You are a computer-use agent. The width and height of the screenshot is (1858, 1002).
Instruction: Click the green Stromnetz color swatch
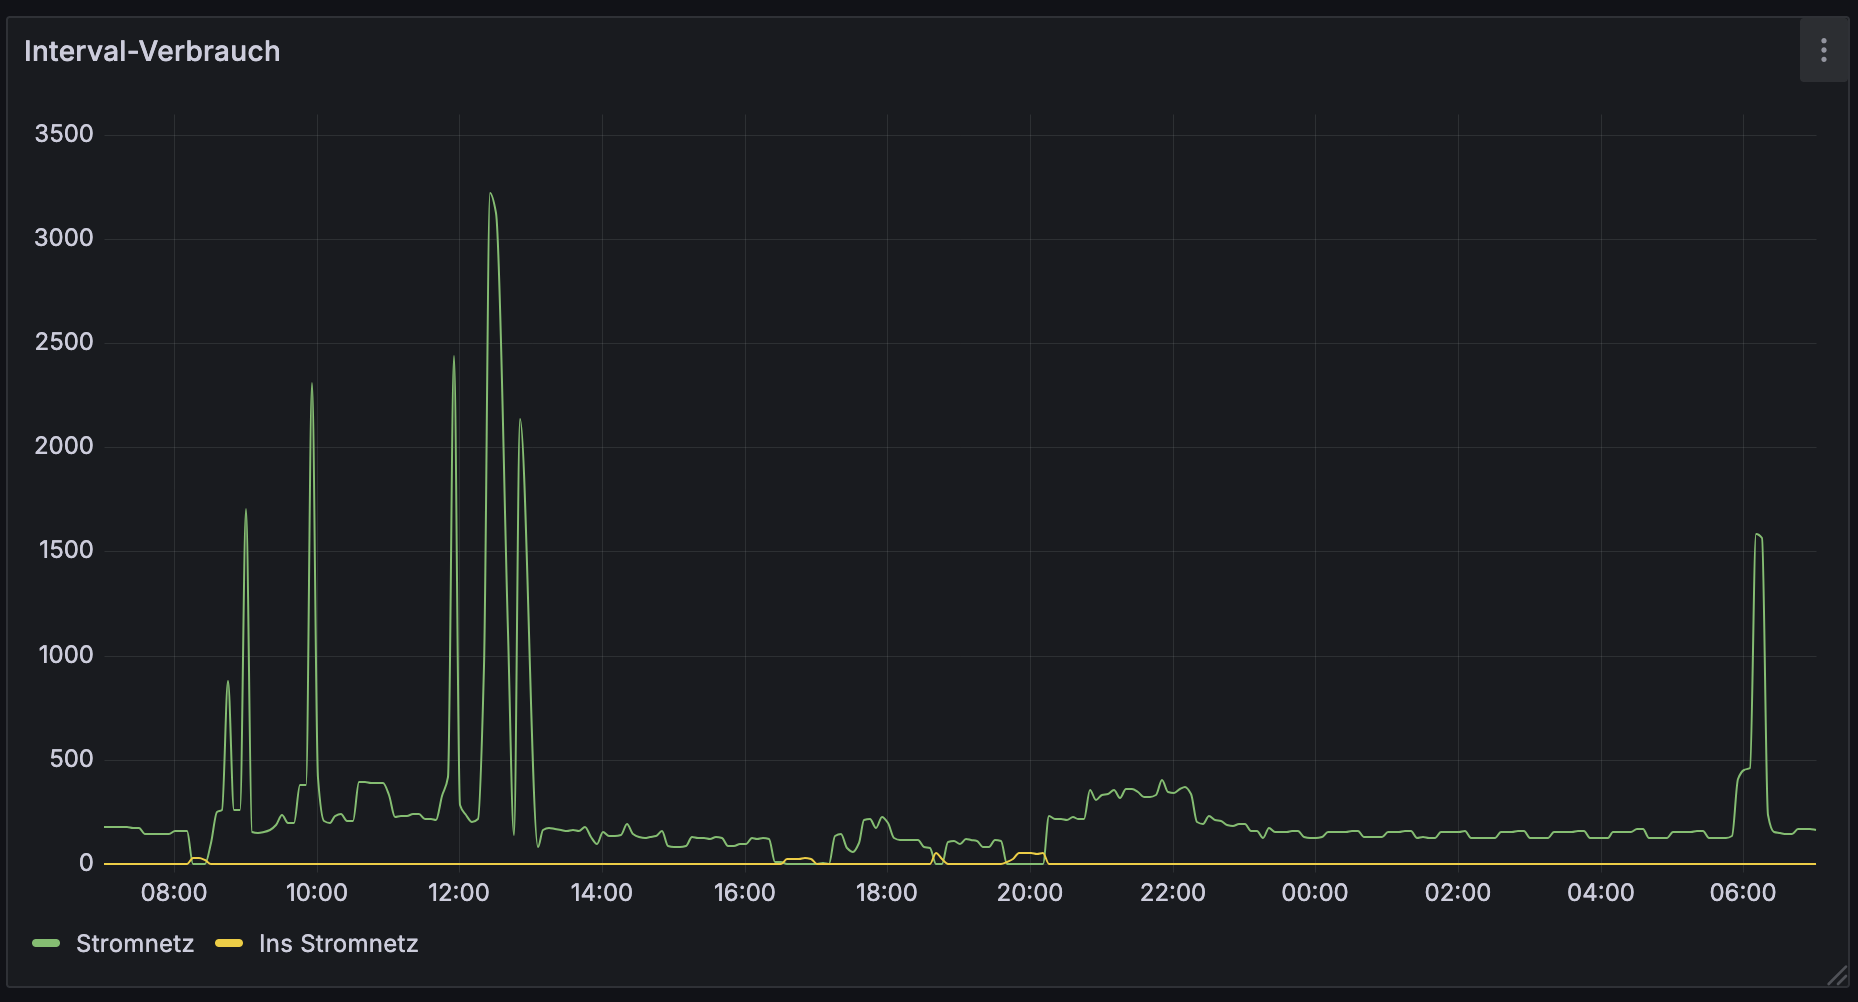click(46, 943)
